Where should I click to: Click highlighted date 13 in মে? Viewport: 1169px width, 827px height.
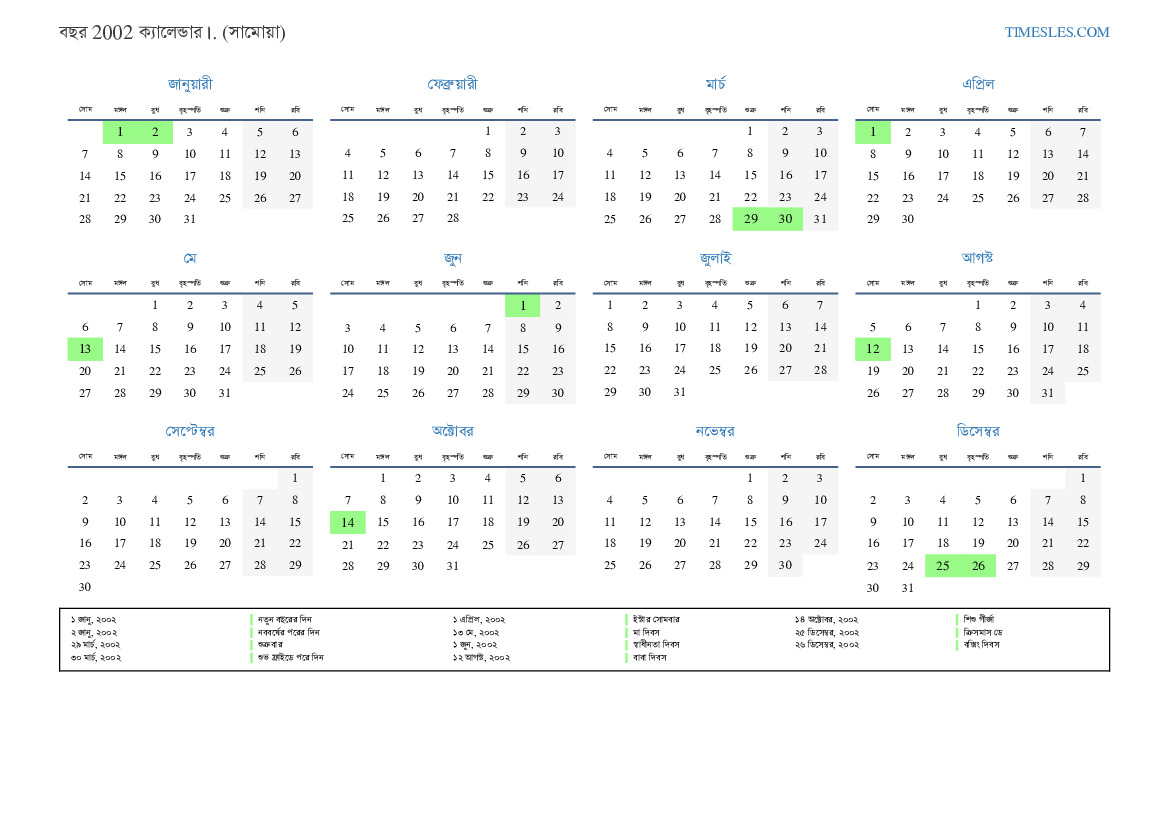click(x=85, y=349)
